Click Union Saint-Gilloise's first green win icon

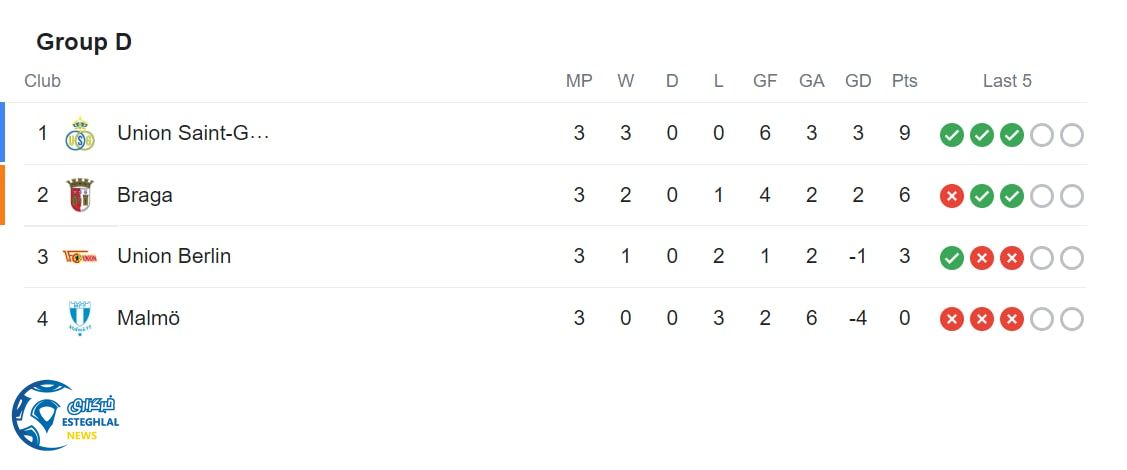click(x=952, y=135)
